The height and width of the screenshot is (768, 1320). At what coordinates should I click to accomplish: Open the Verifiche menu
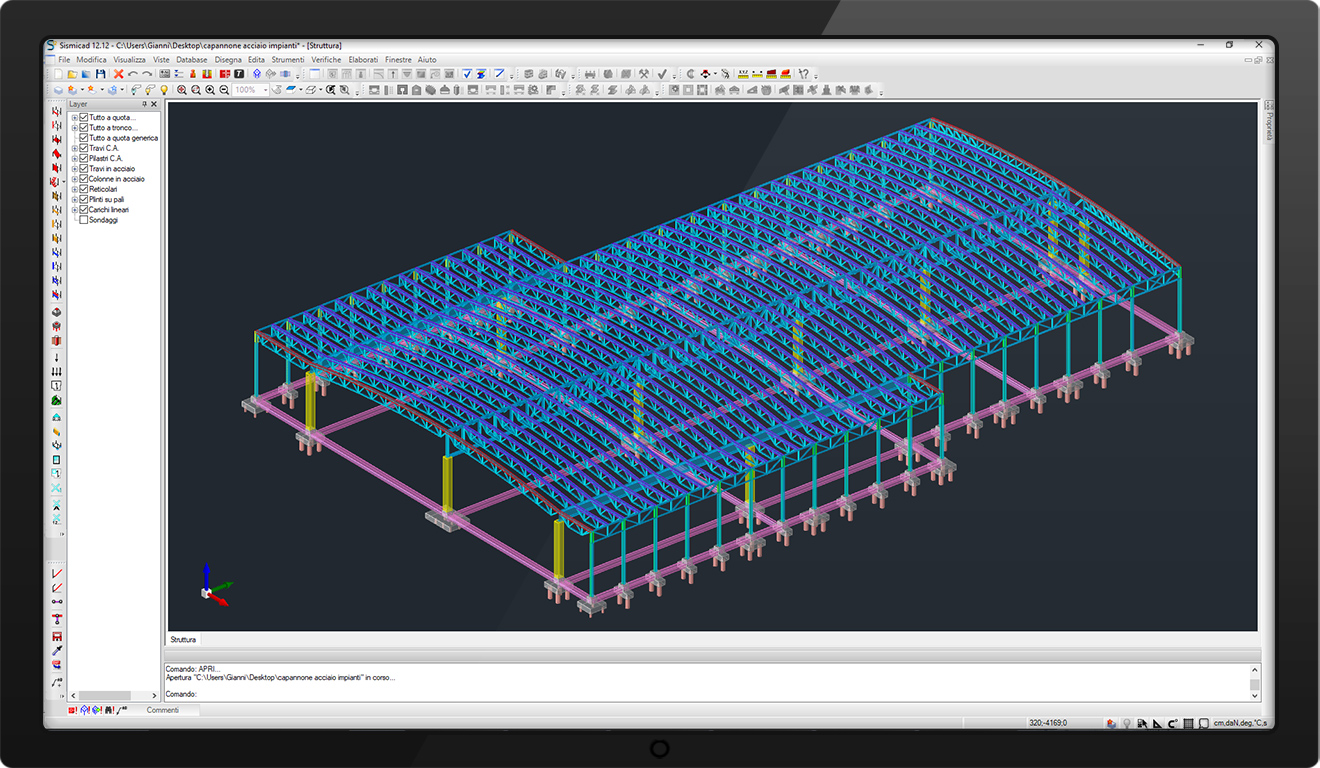326,60
